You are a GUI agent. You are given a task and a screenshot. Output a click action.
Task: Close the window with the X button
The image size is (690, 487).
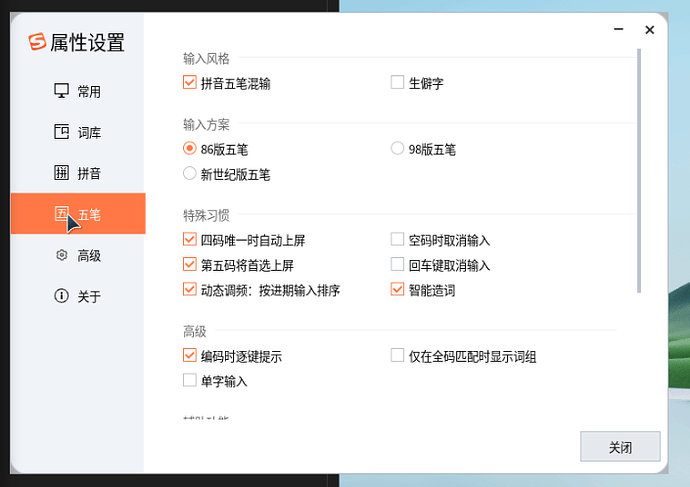coord(650,29)
